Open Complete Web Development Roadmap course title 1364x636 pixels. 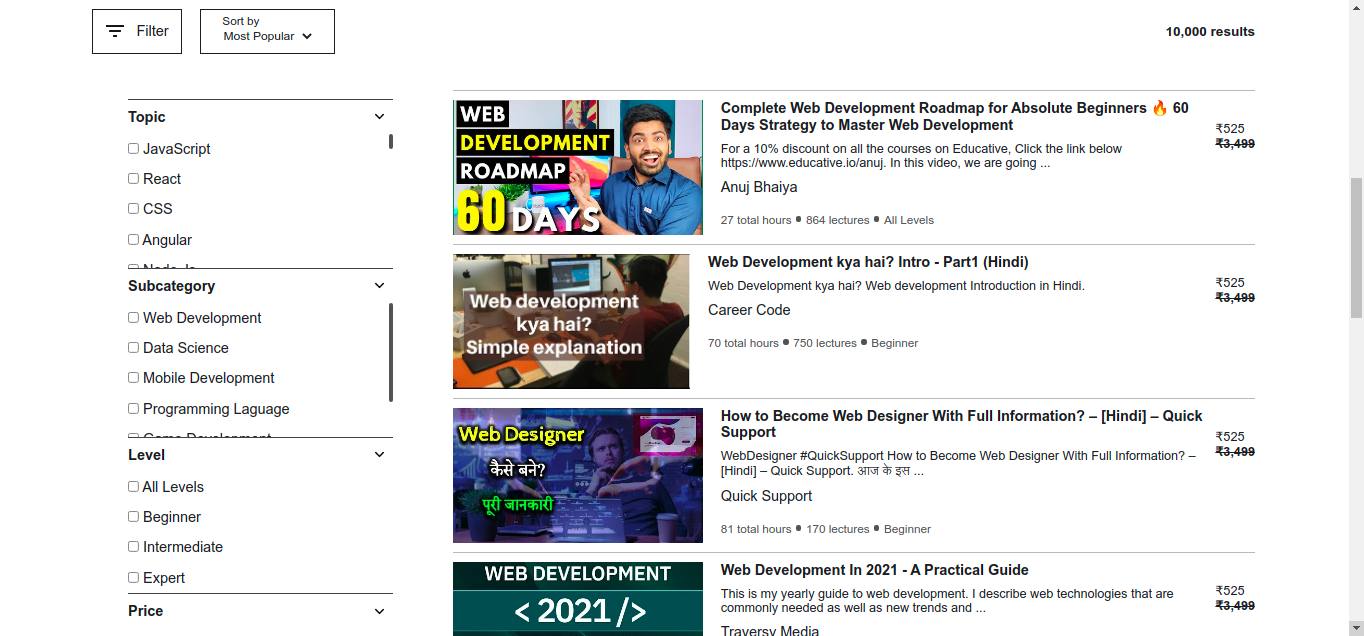pyautogui.click(x=955, y=116)
